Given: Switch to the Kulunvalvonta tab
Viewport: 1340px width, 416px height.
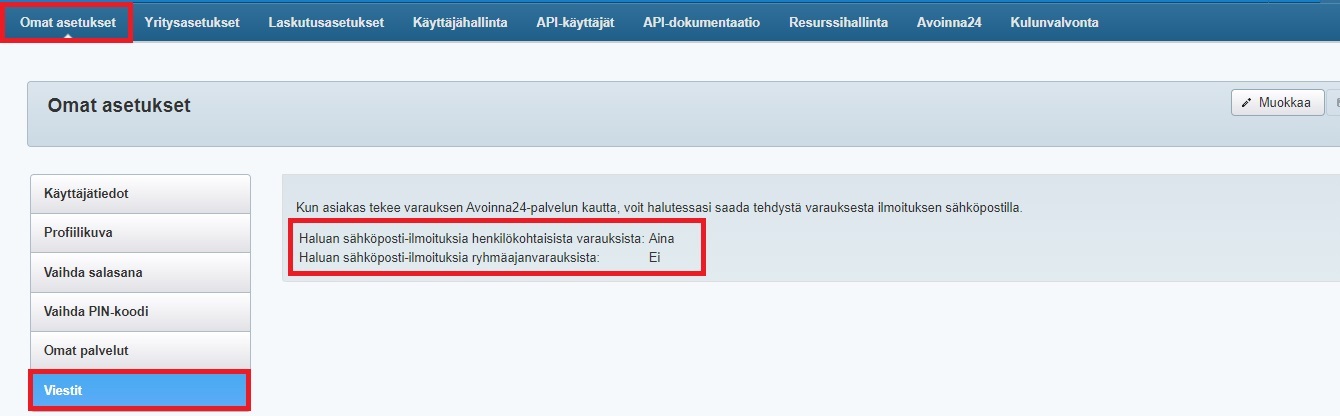Looking at the screenshot, I should (x=1054, y=23).
